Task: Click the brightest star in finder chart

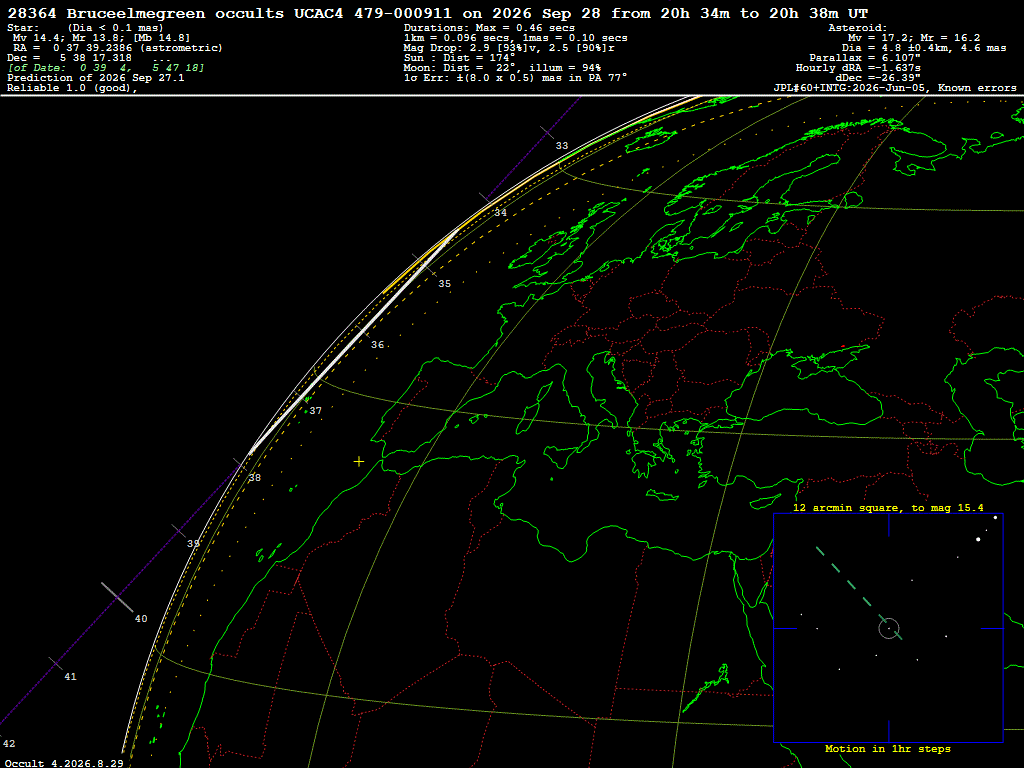Action: tap(978, 539)
